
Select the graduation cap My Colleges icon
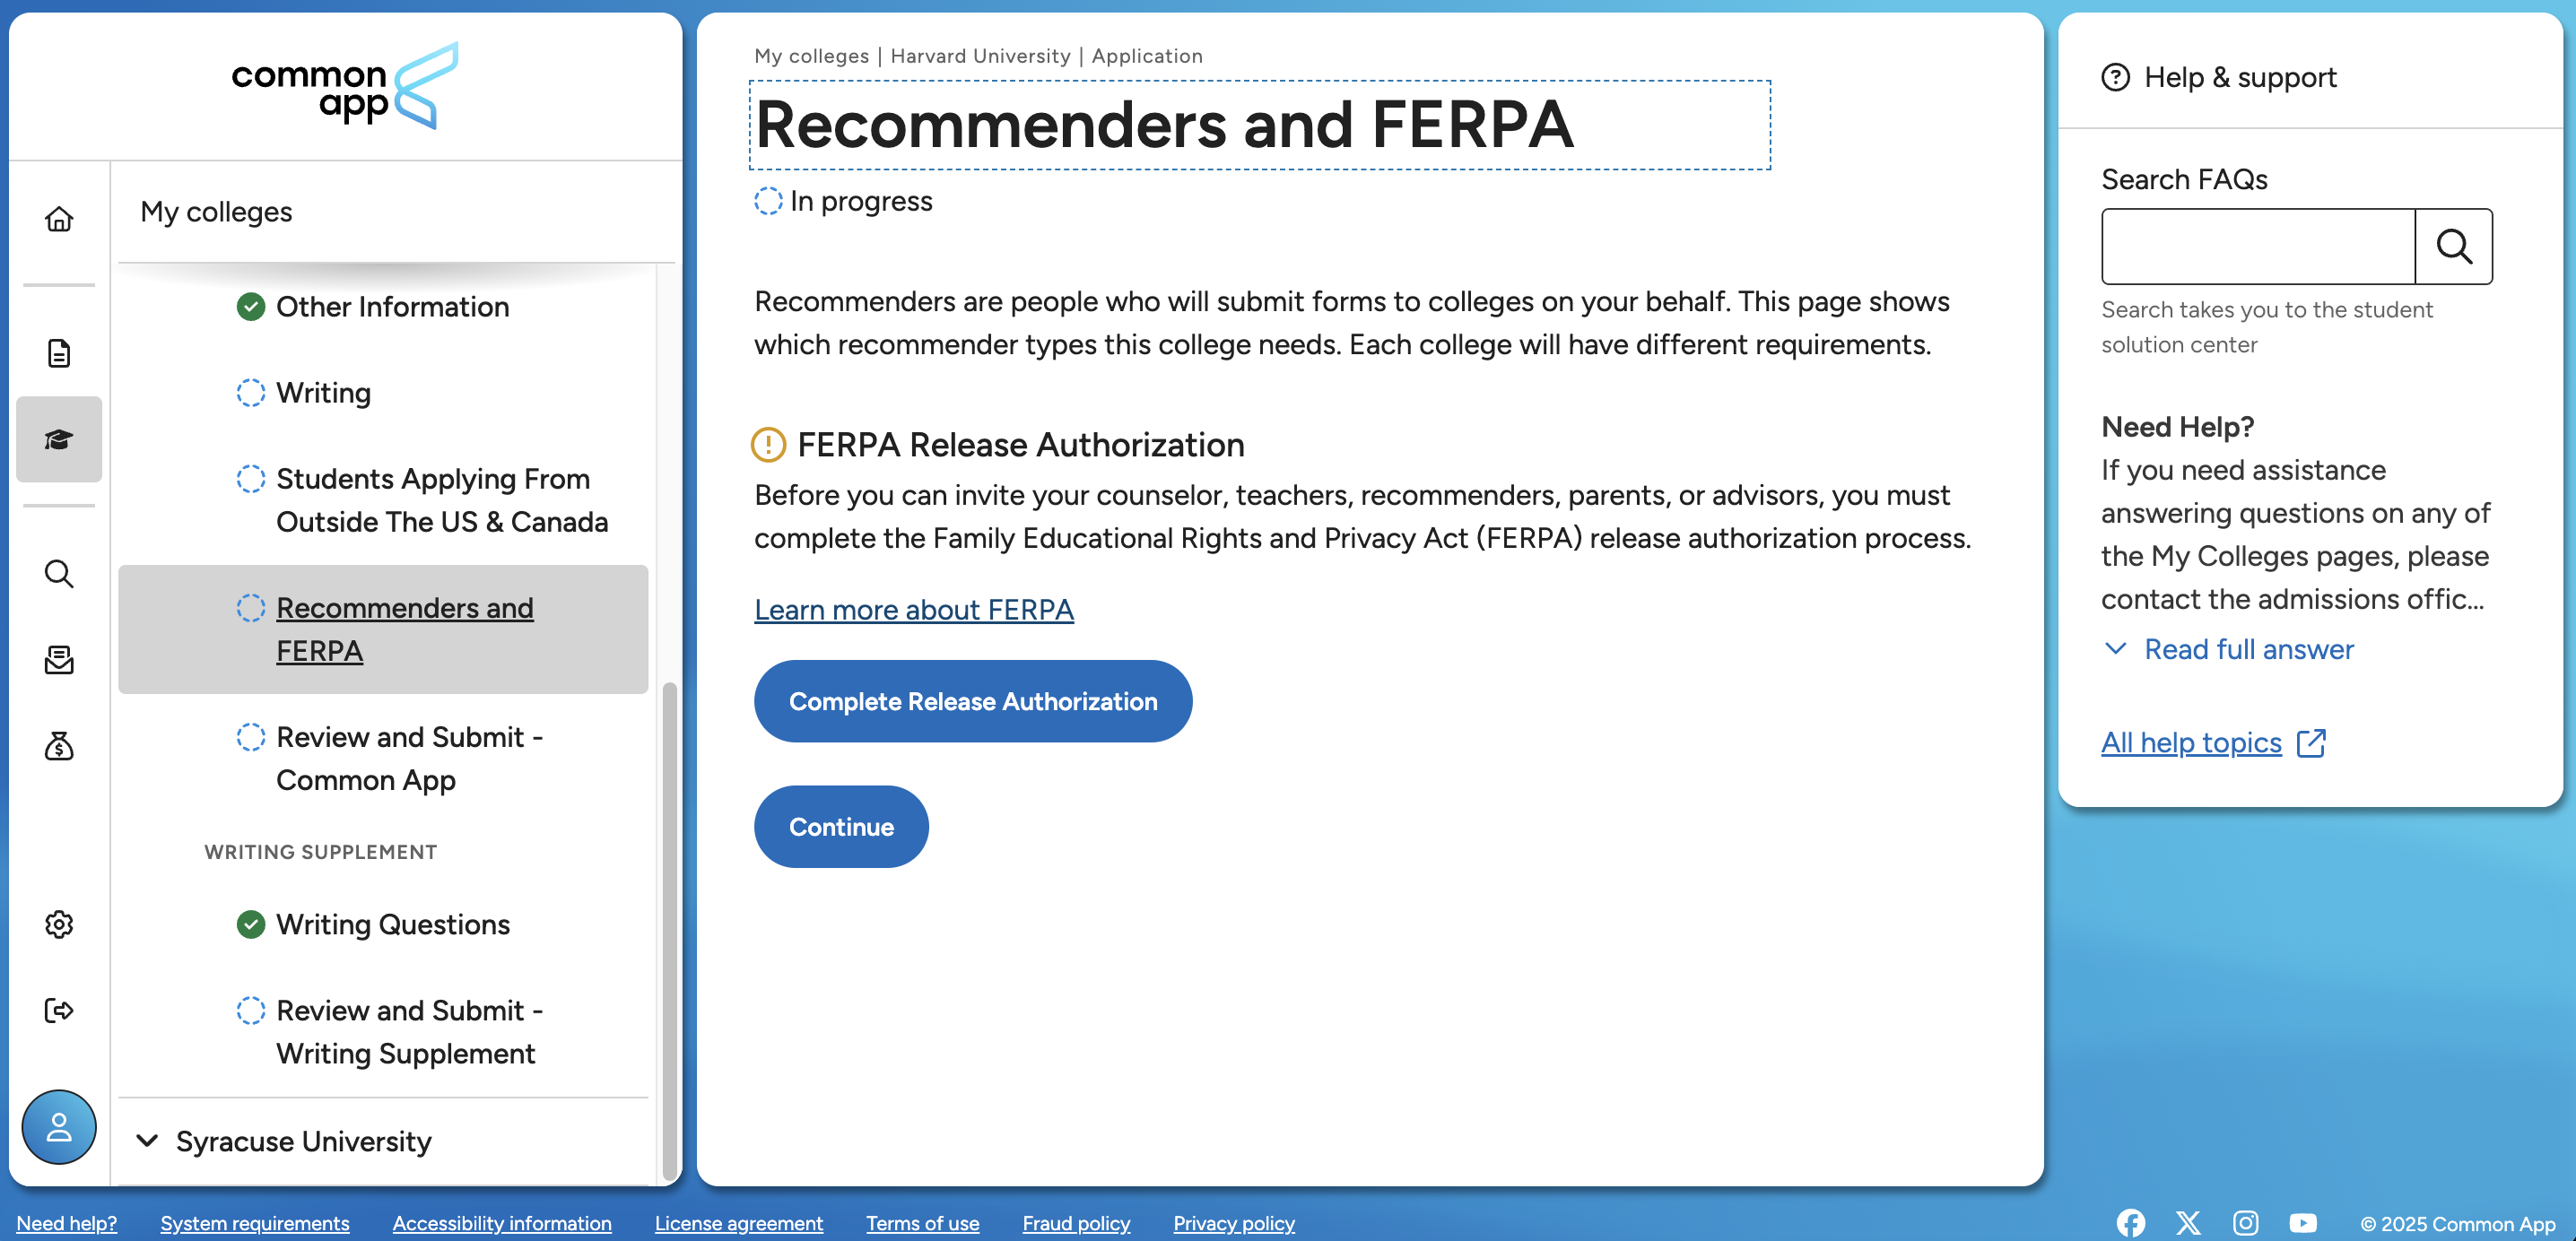coord(59,439)
